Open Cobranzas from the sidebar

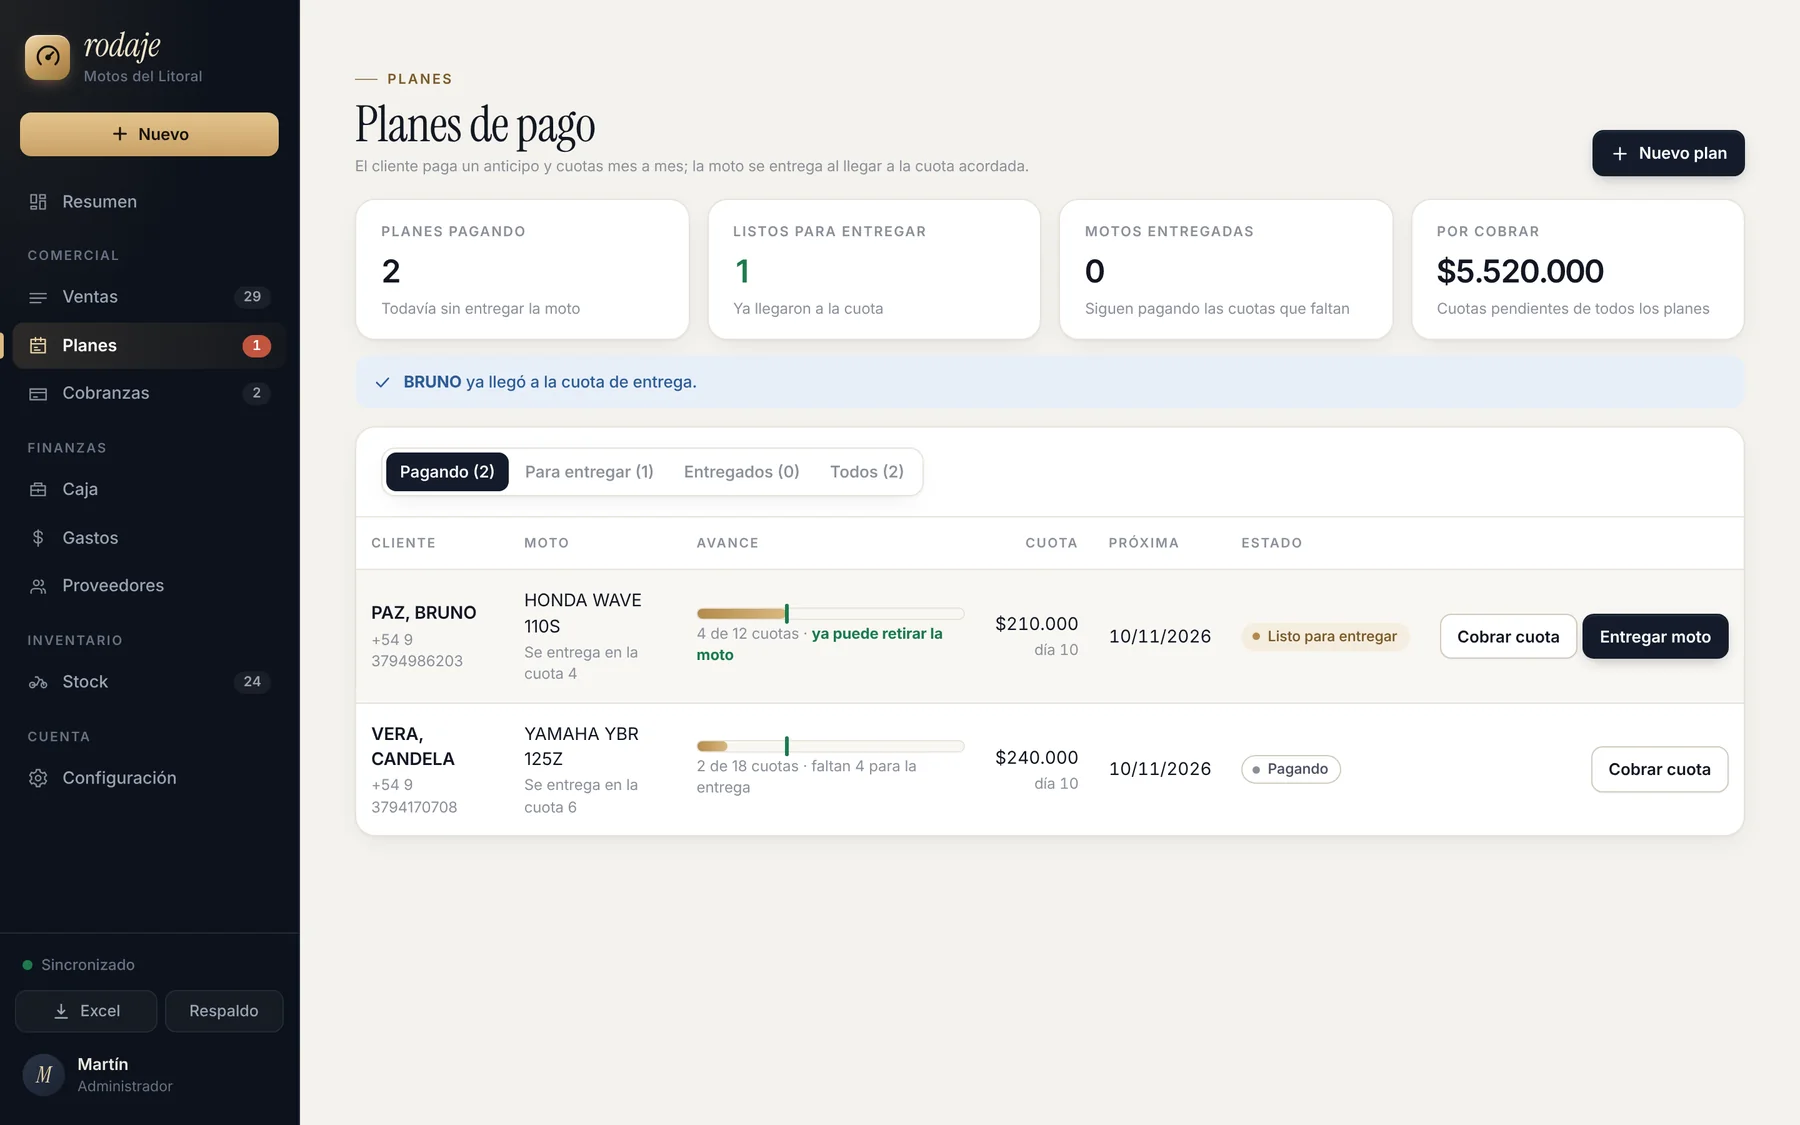(x=149, y=394)
